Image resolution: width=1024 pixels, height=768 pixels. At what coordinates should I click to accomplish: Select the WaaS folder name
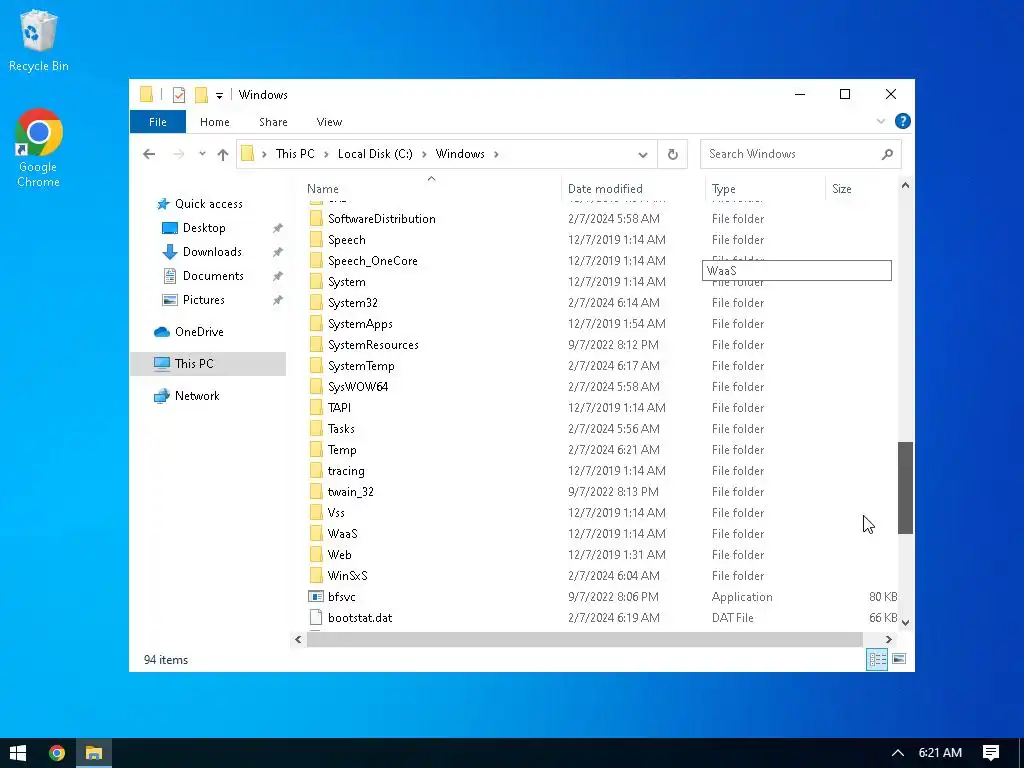[x=342, y=534]
